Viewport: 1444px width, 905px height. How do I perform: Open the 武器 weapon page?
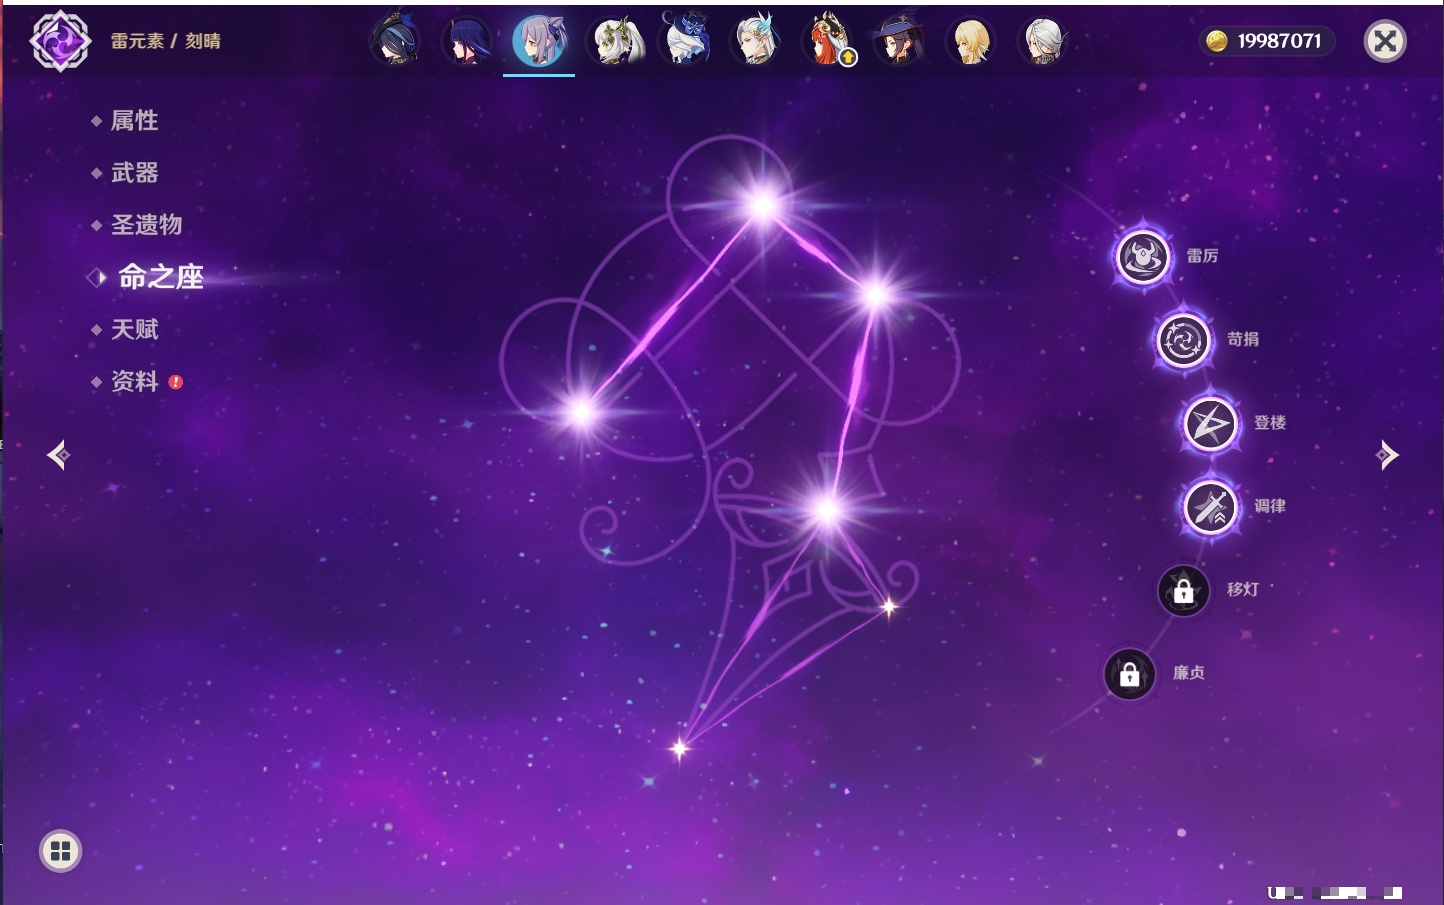click(x=134, y=173)
